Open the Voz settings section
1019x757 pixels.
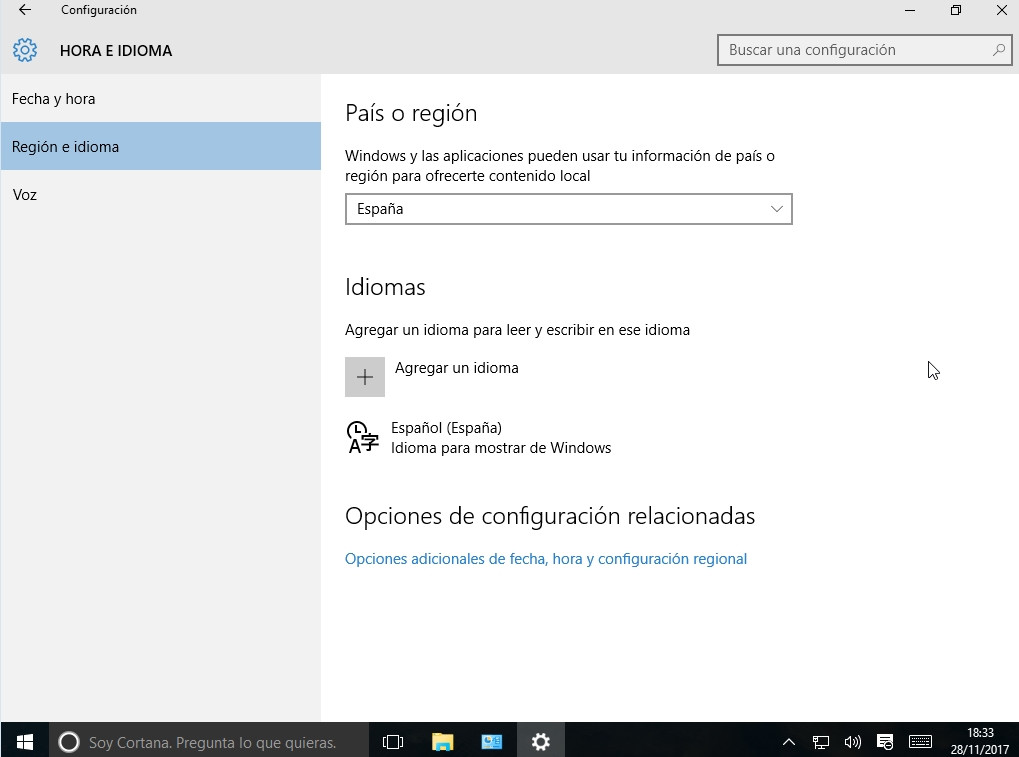[25, 195]
